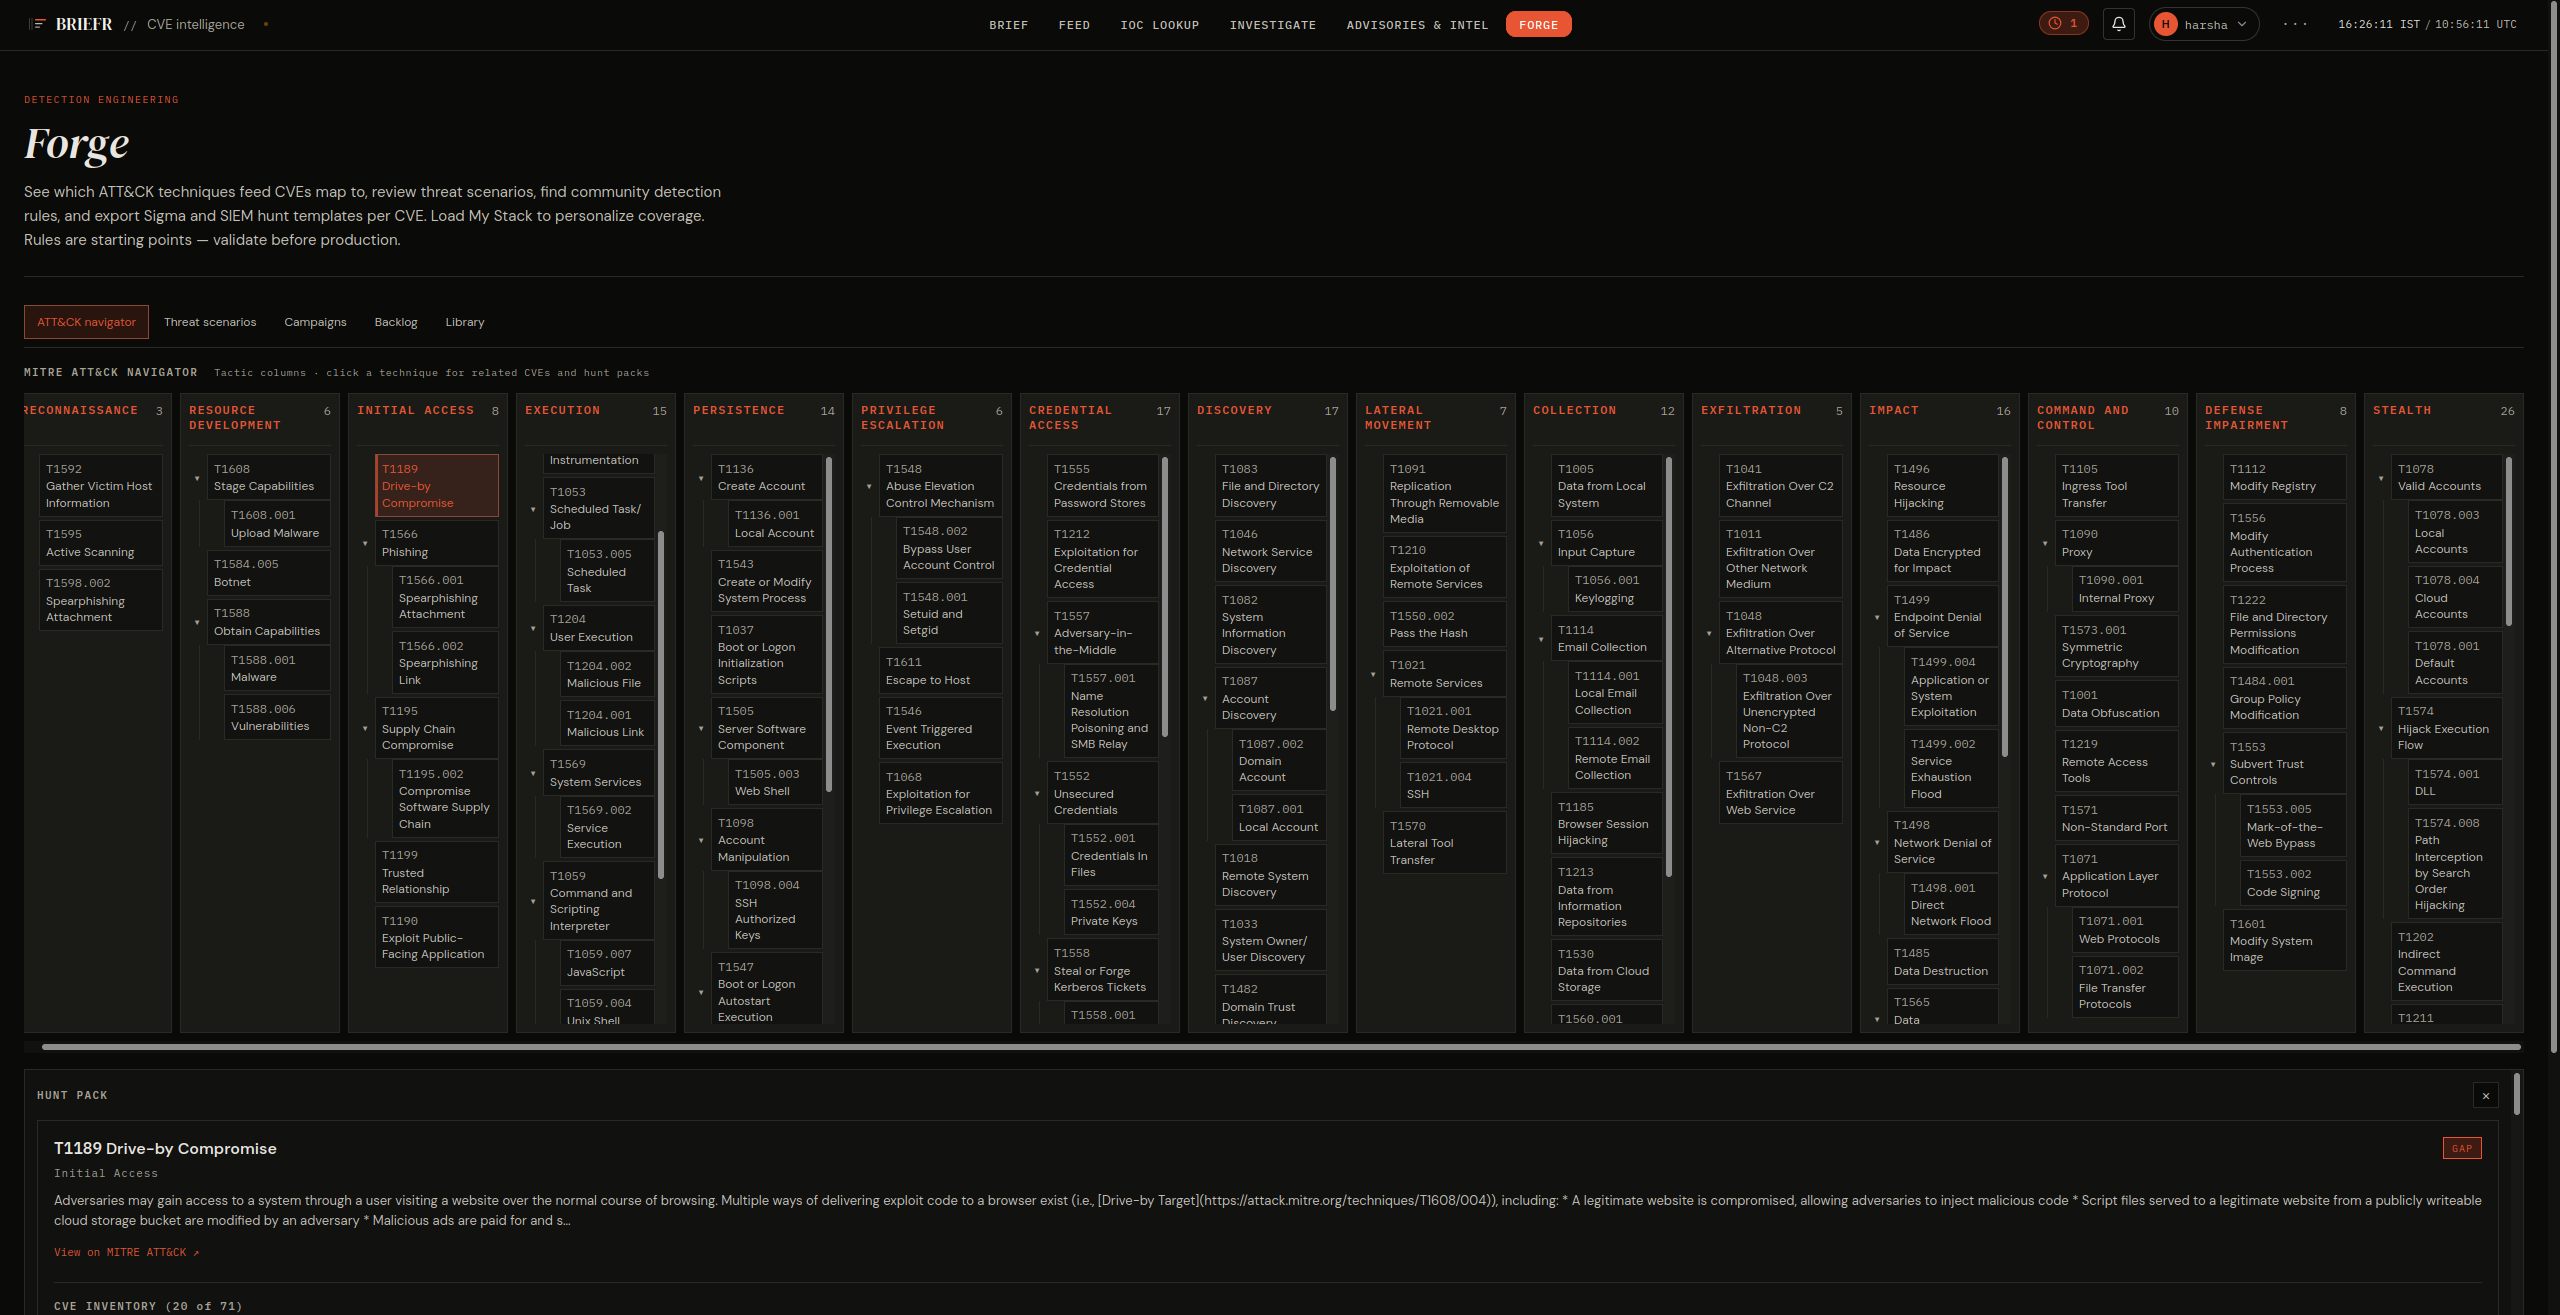This screenshot has height=1315, width=2560.
Task: Collapse the T1087 Account Discovery group
Action: click(1205, 699)
